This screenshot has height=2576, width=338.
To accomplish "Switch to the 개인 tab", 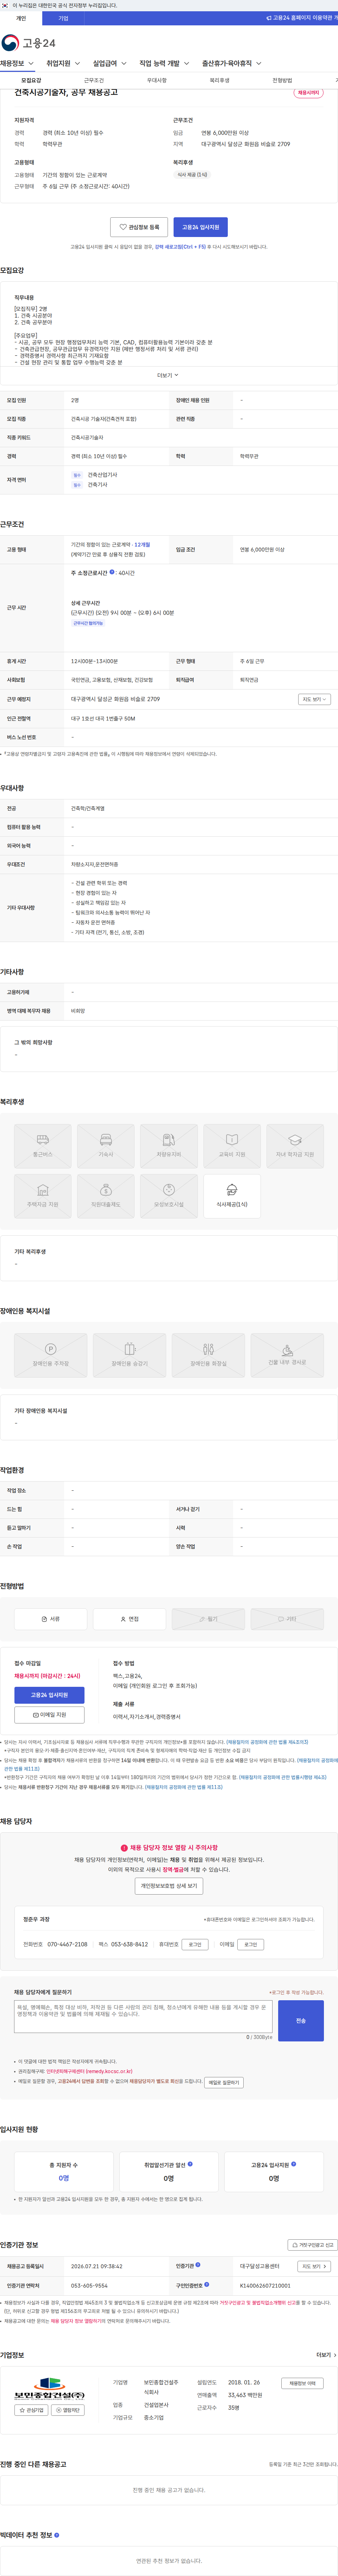I will [x=21, y=18].
